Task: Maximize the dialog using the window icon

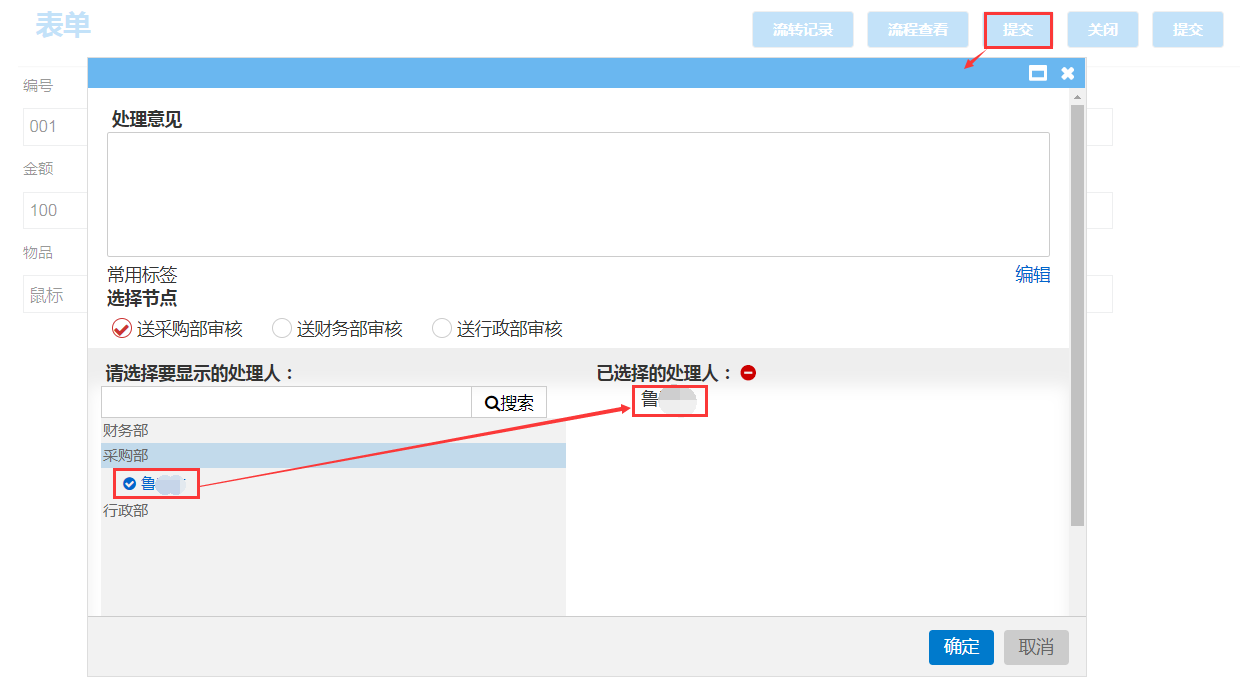Action: [x=1038, y=73]
